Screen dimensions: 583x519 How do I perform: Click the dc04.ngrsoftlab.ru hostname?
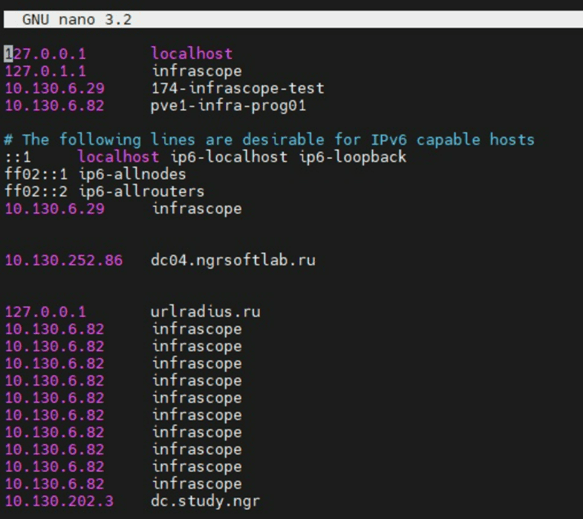233,261
